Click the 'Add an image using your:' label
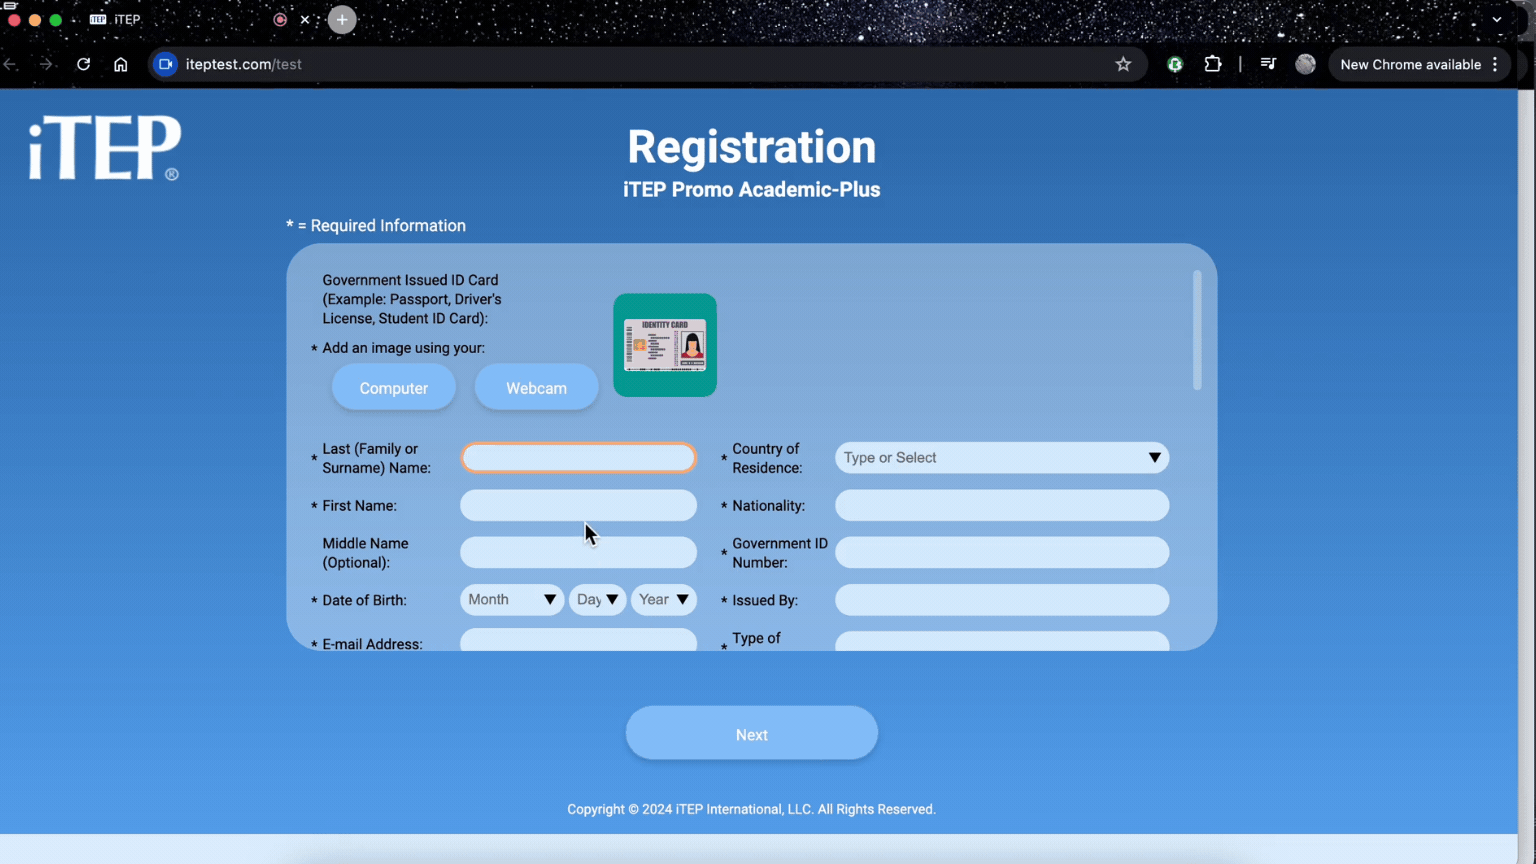Viewport: 1536px width, 864px height. pyautogui.click(x=403, y=348)
